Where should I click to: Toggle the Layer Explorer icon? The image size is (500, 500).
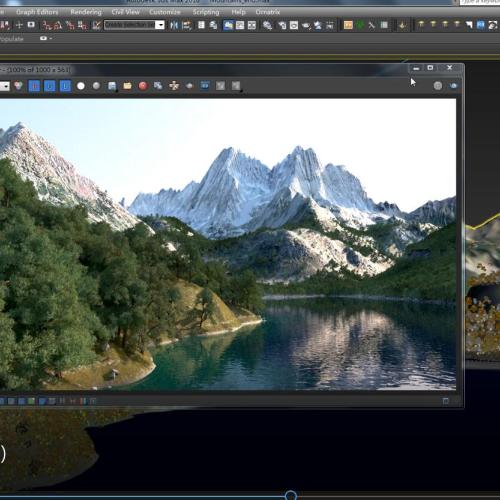pos(213,25)
